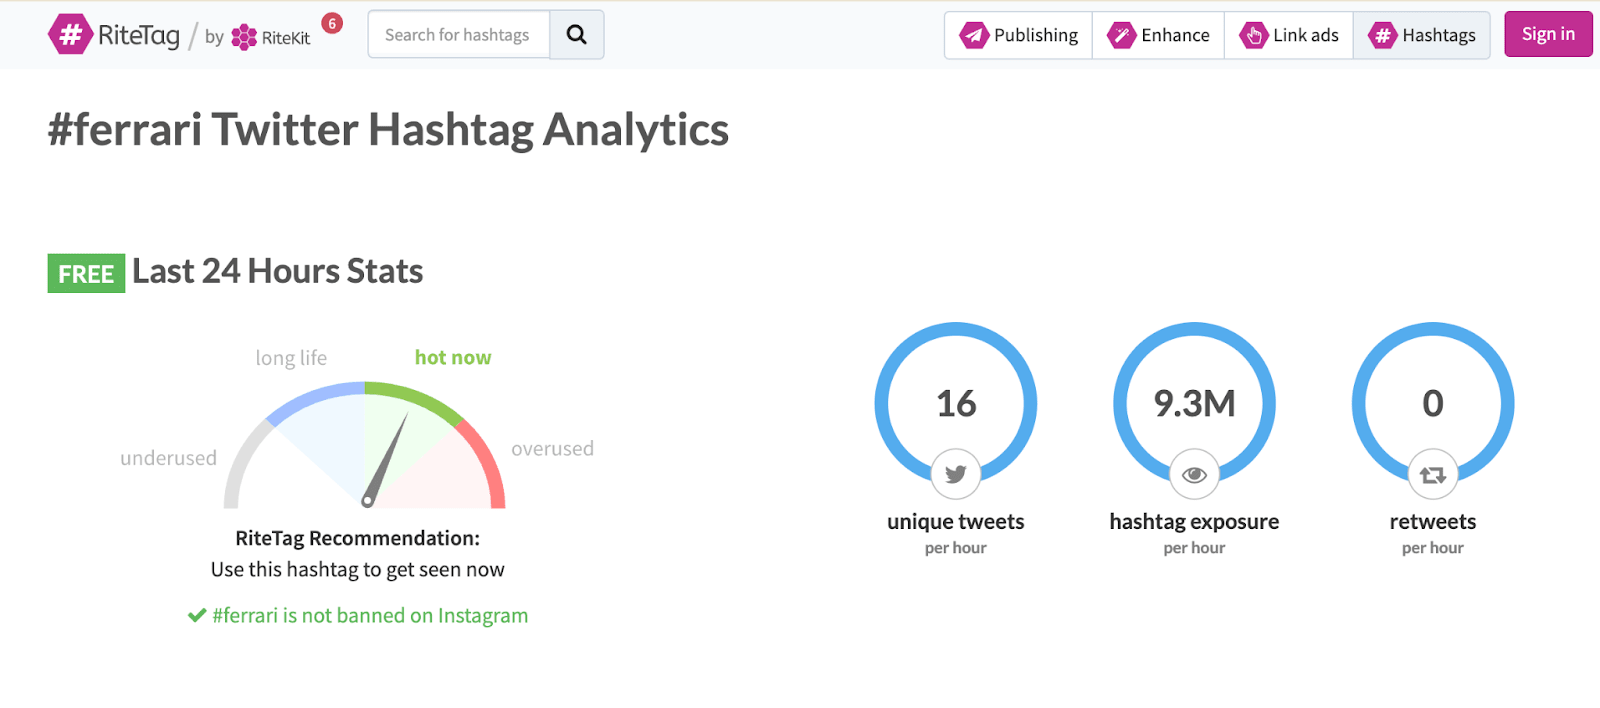
Task: Click the Twitter bird on unique tweets circle
Action: pyautogui.click(x=955, y=475)
